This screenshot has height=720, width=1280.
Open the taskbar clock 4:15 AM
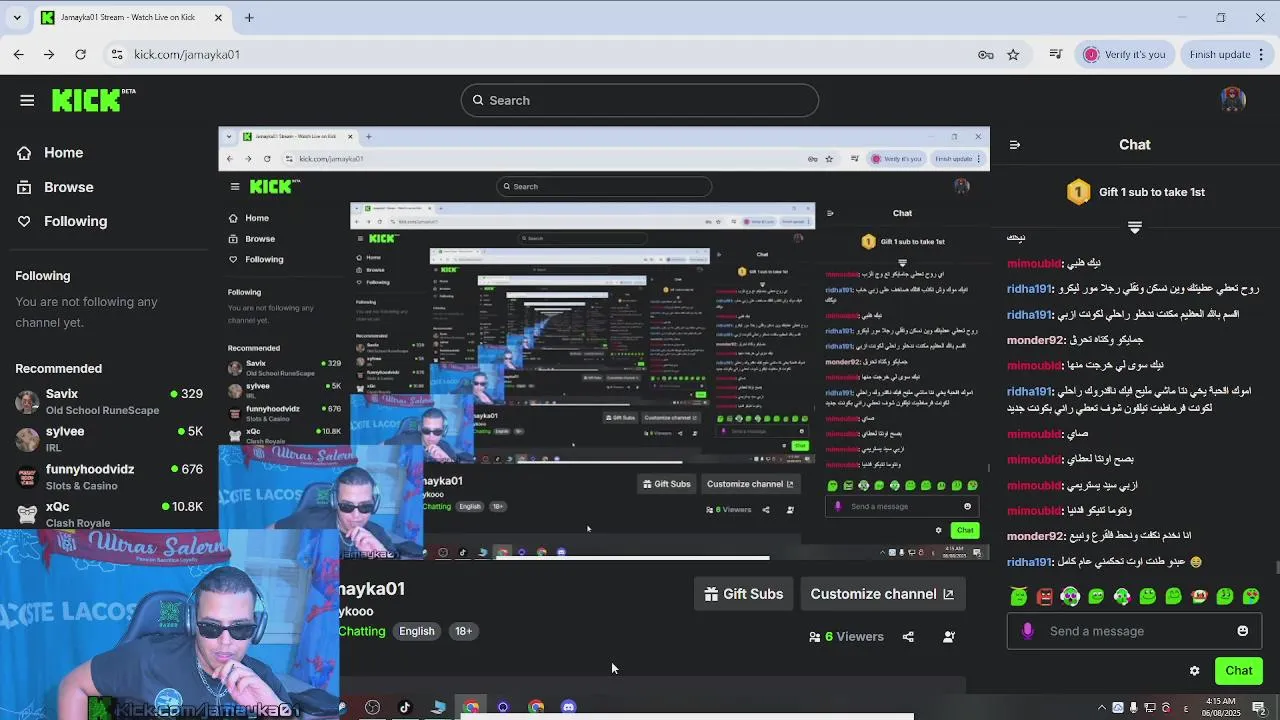point(1220,707)
